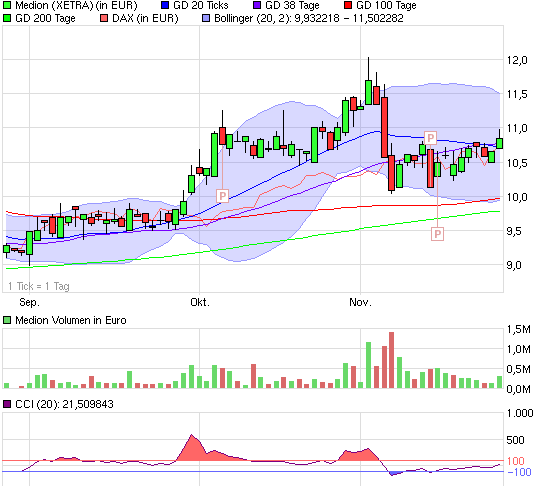Click the tallest red volume bar in November
The height and width of the screenshot is (486, 544).
pyautogui.click(x=391, y=360)
